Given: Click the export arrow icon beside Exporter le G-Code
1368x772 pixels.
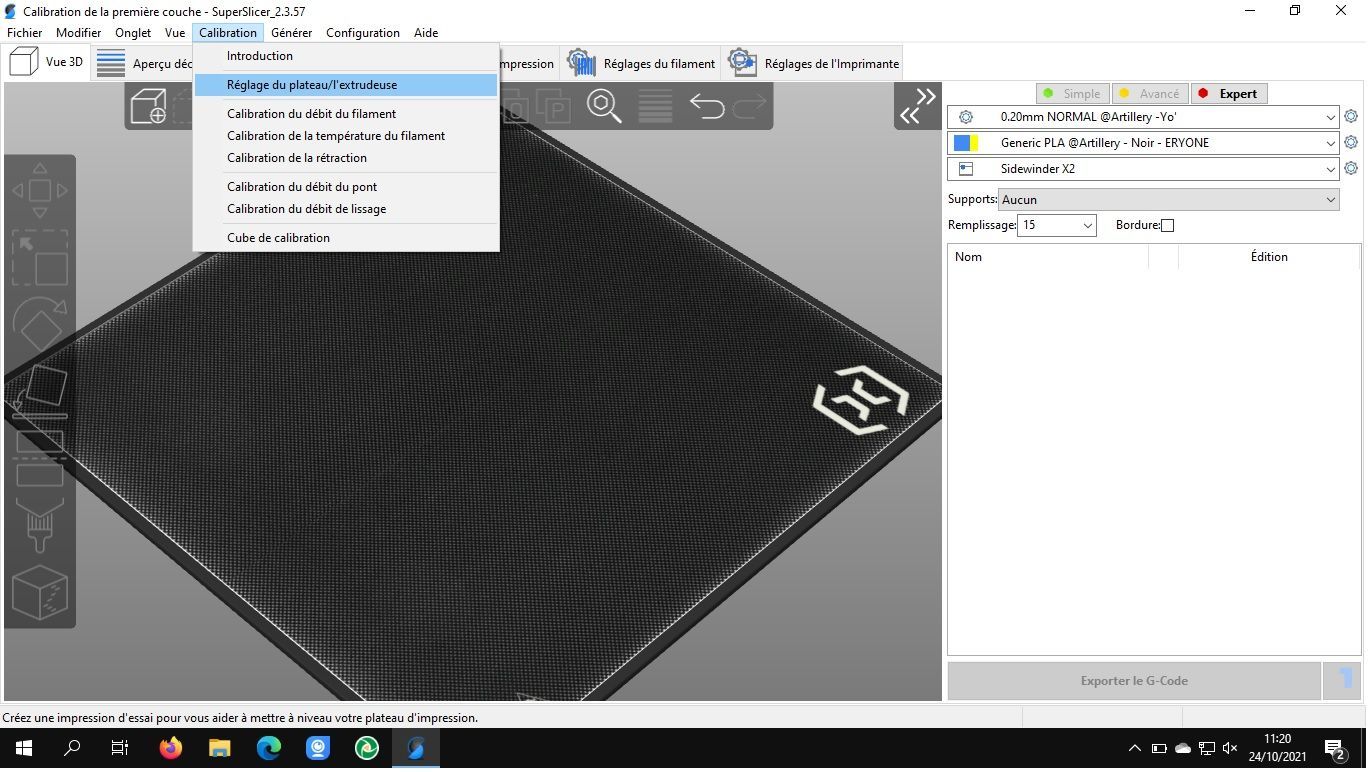Looking at the screenshot, I should [1342, 681].
